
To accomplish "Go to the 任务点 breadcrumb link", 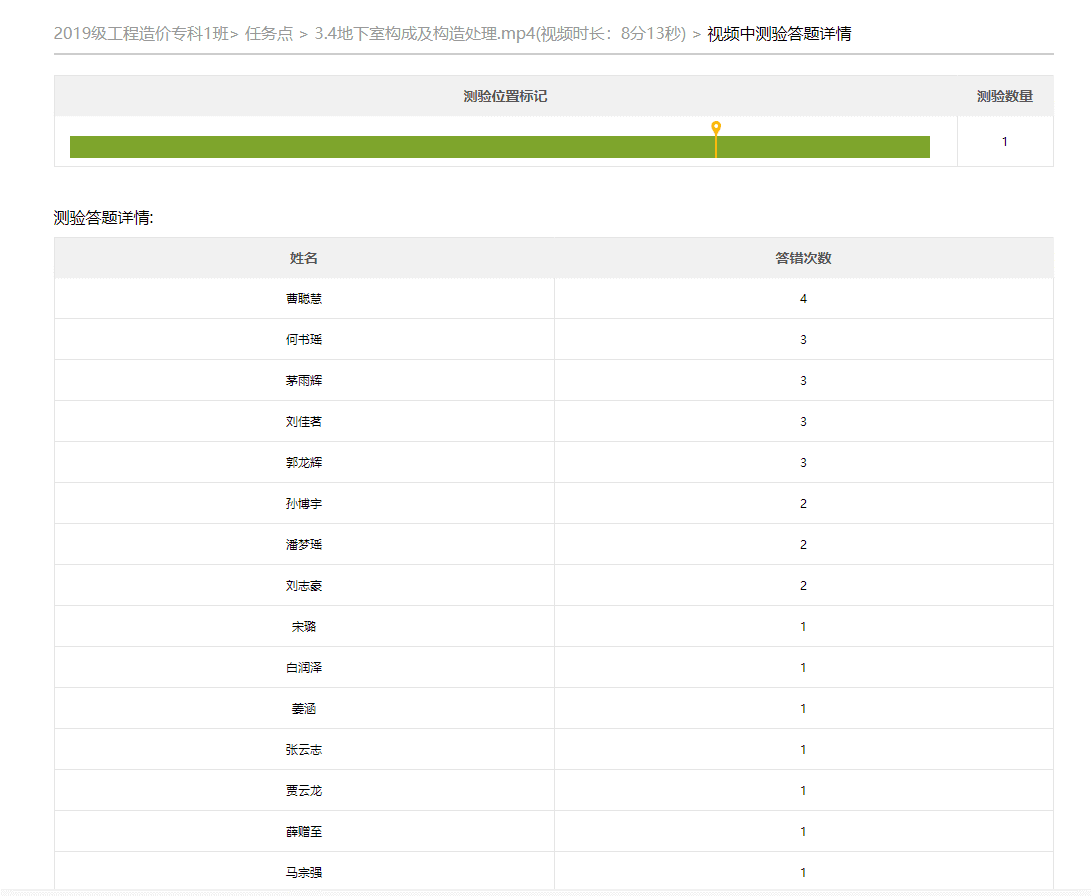I will [x=269, y=34].
